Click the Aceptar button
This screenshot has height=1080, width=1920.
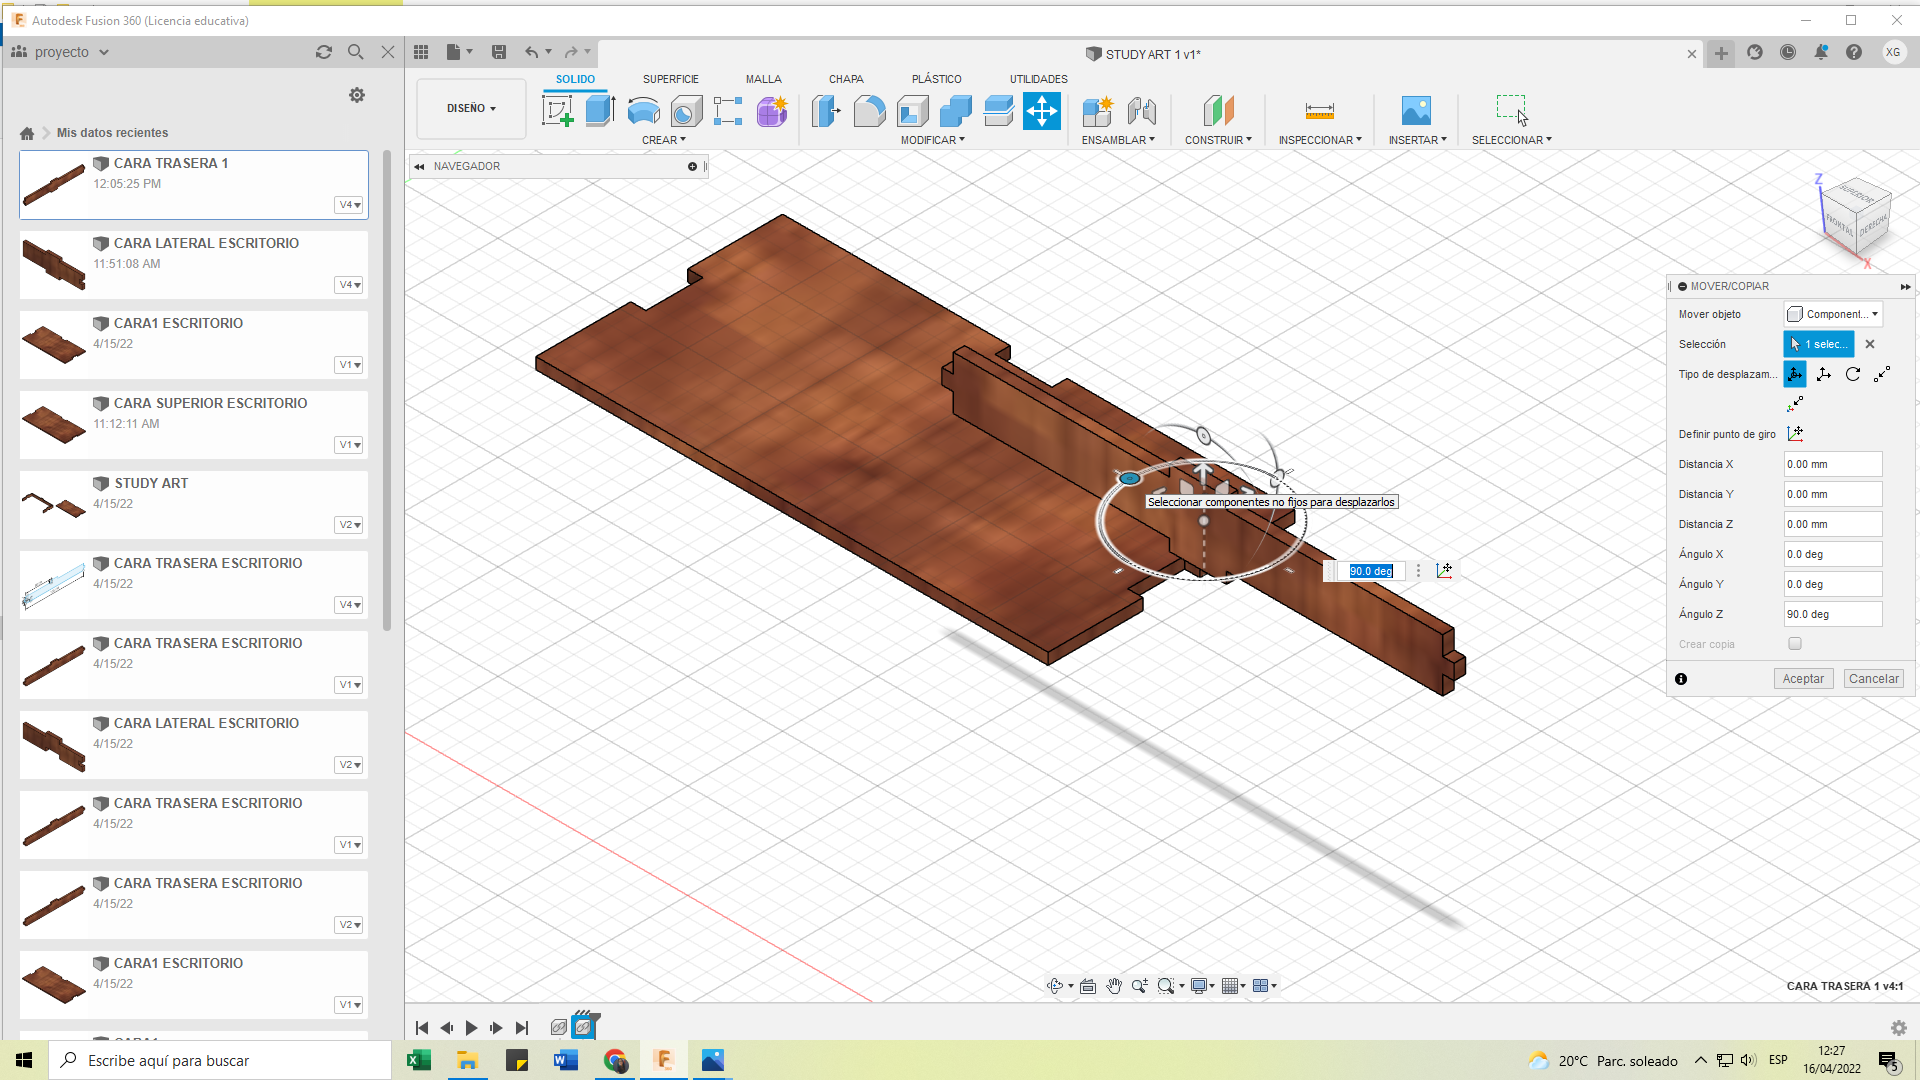[x=1803, y=679]
